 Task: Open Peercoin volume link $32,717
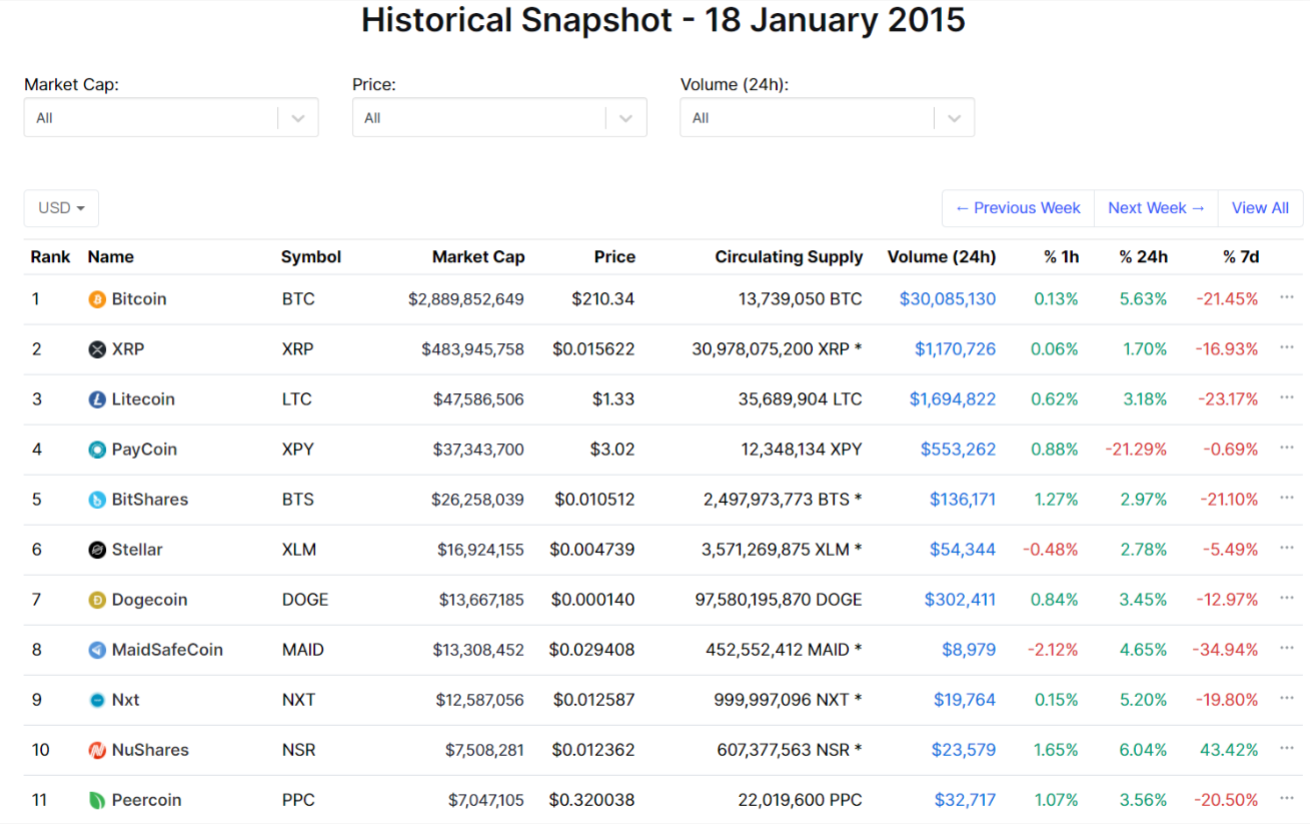point(965,800)
